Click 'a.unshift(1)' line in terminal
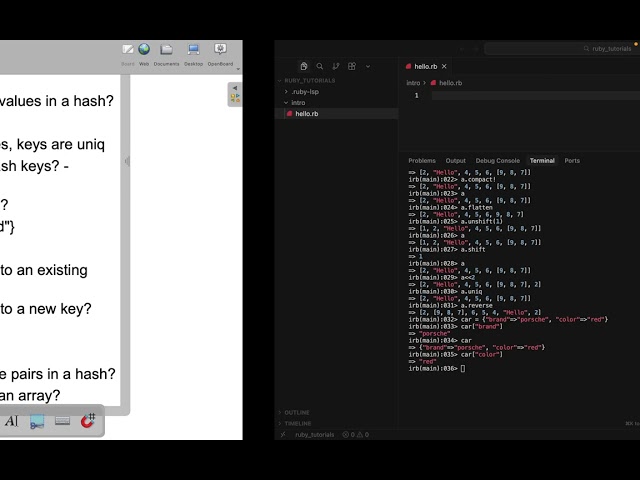The image size is (640, 480). (x=456, y=222)
